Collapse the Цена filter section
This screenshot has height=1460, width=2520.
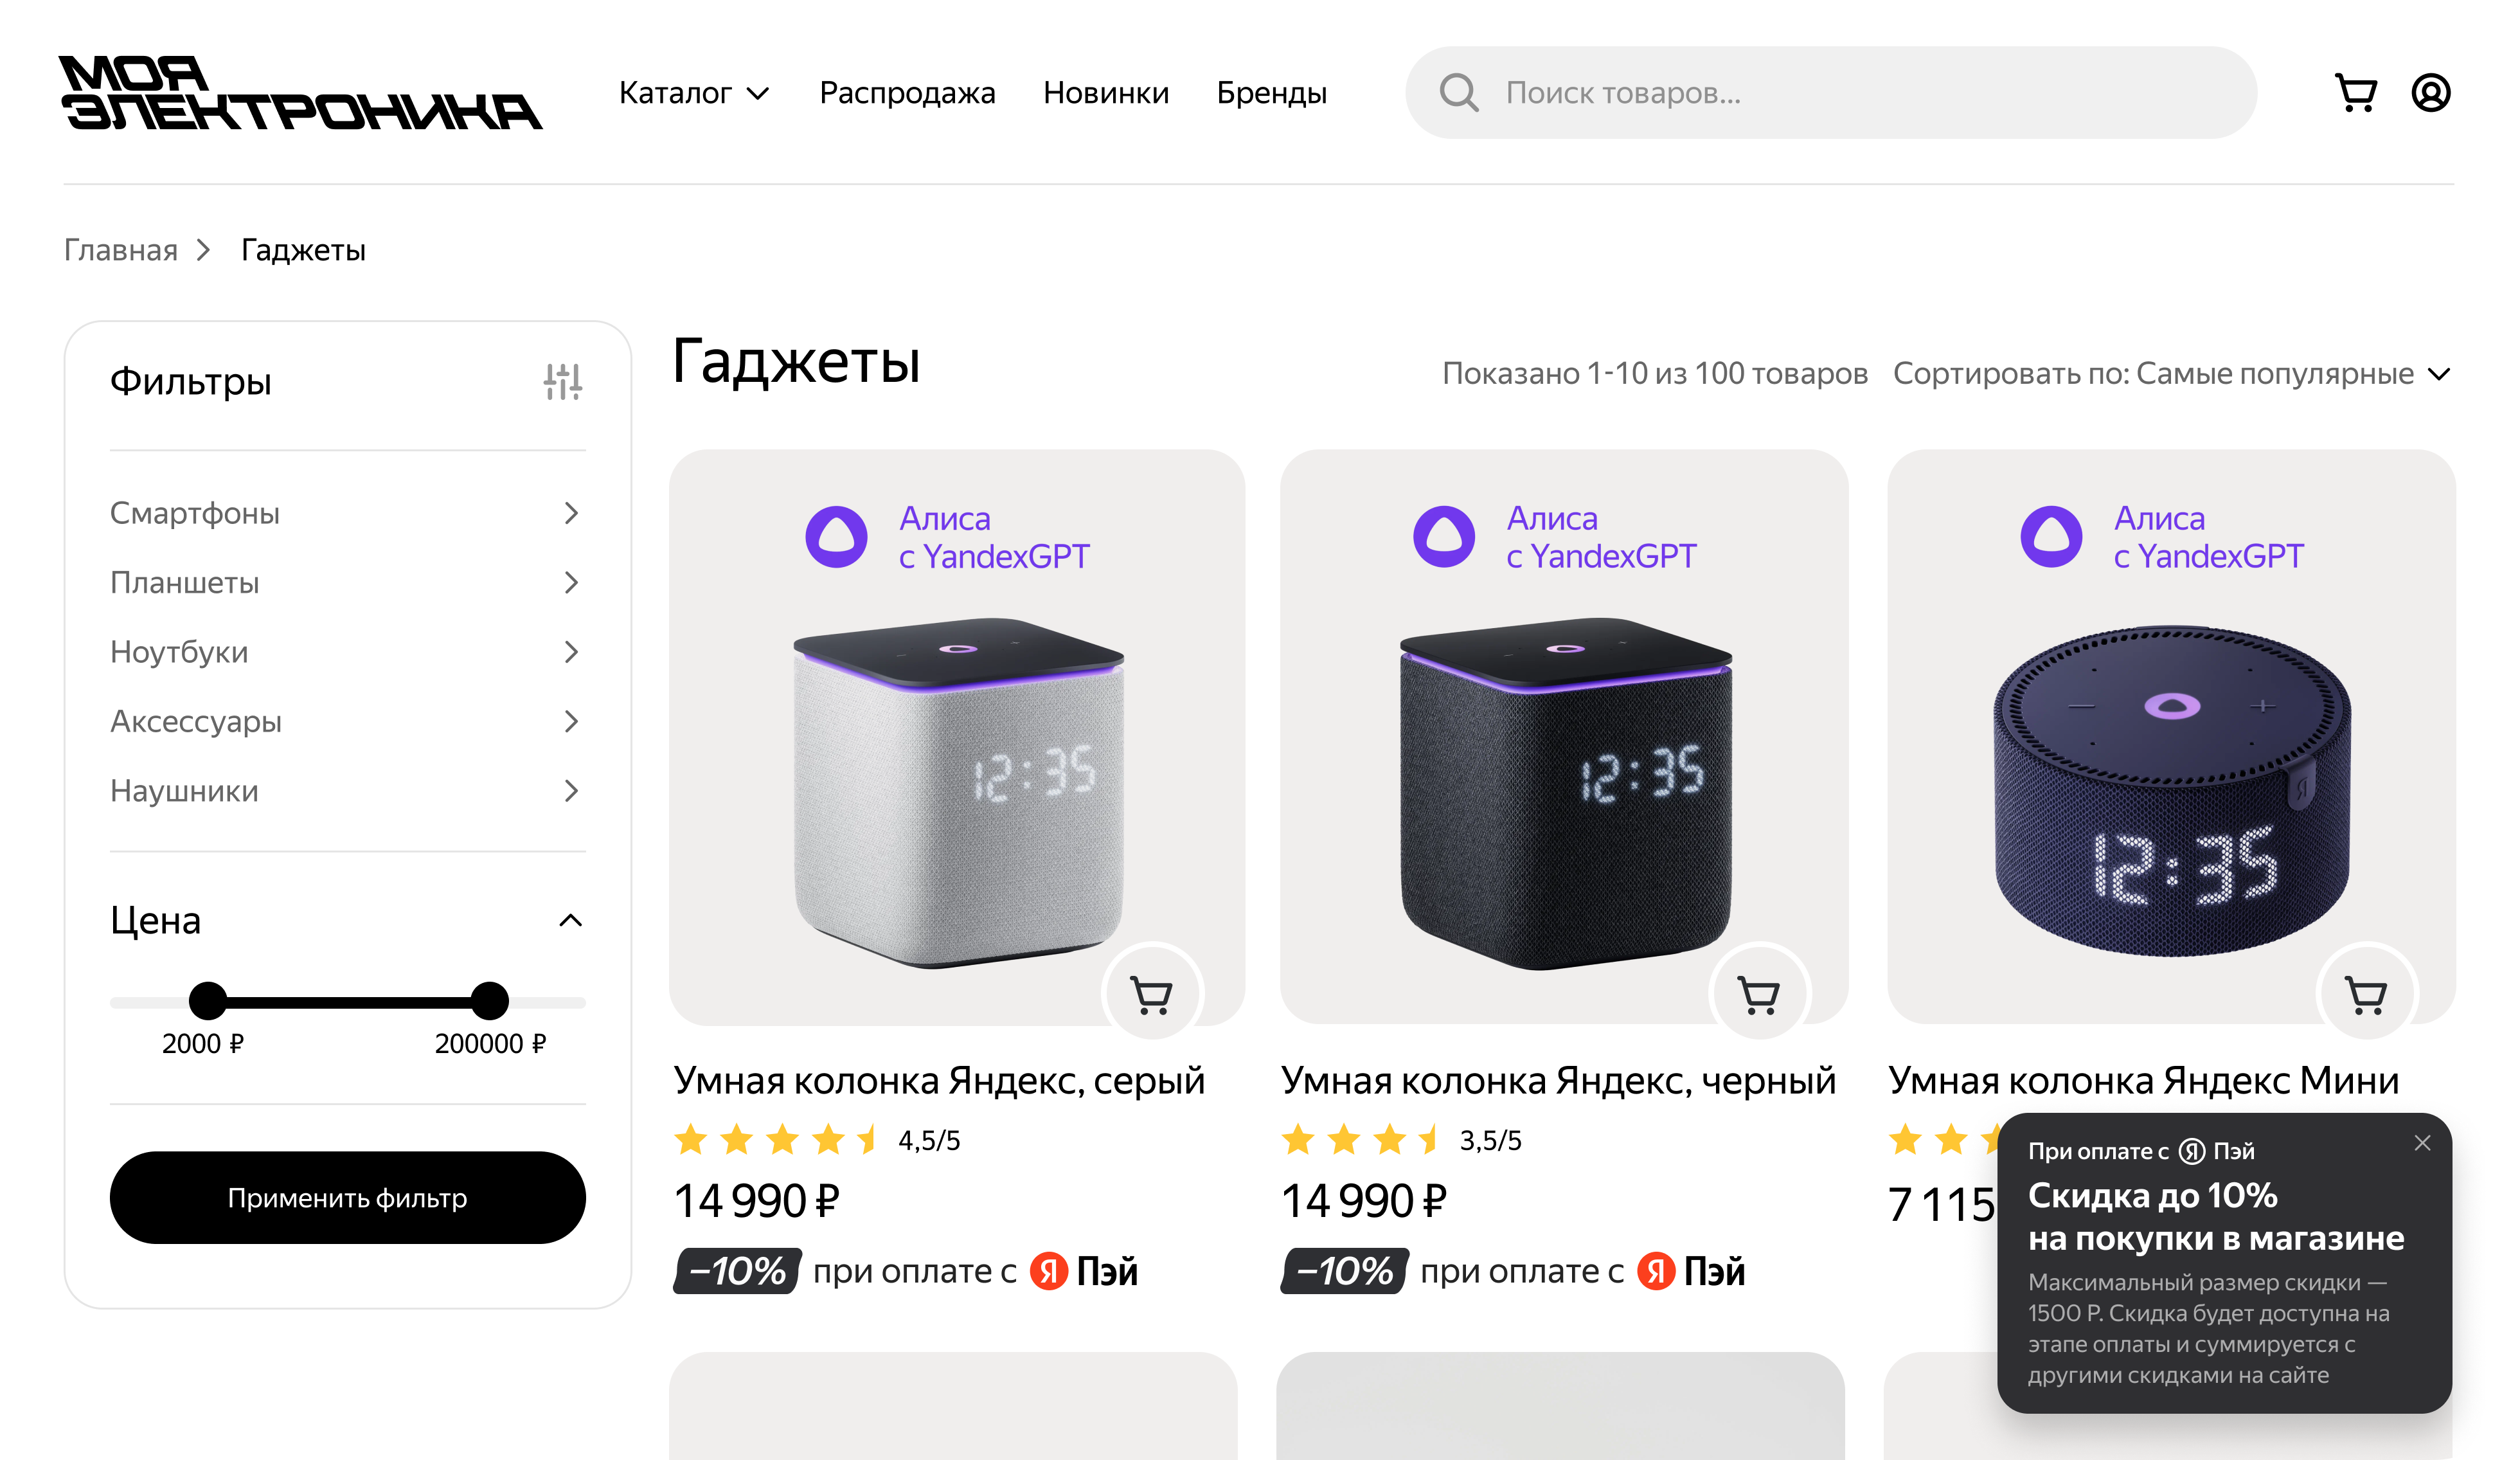pyautogui.click(x=570, y=921)
